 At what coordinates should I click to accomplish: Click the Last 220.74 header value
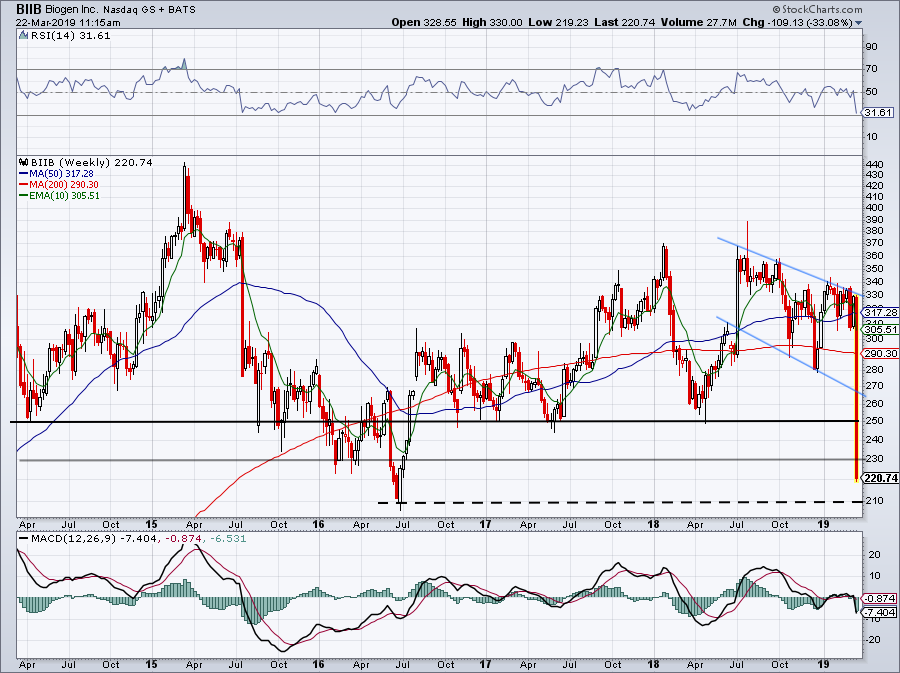point(624,22)
